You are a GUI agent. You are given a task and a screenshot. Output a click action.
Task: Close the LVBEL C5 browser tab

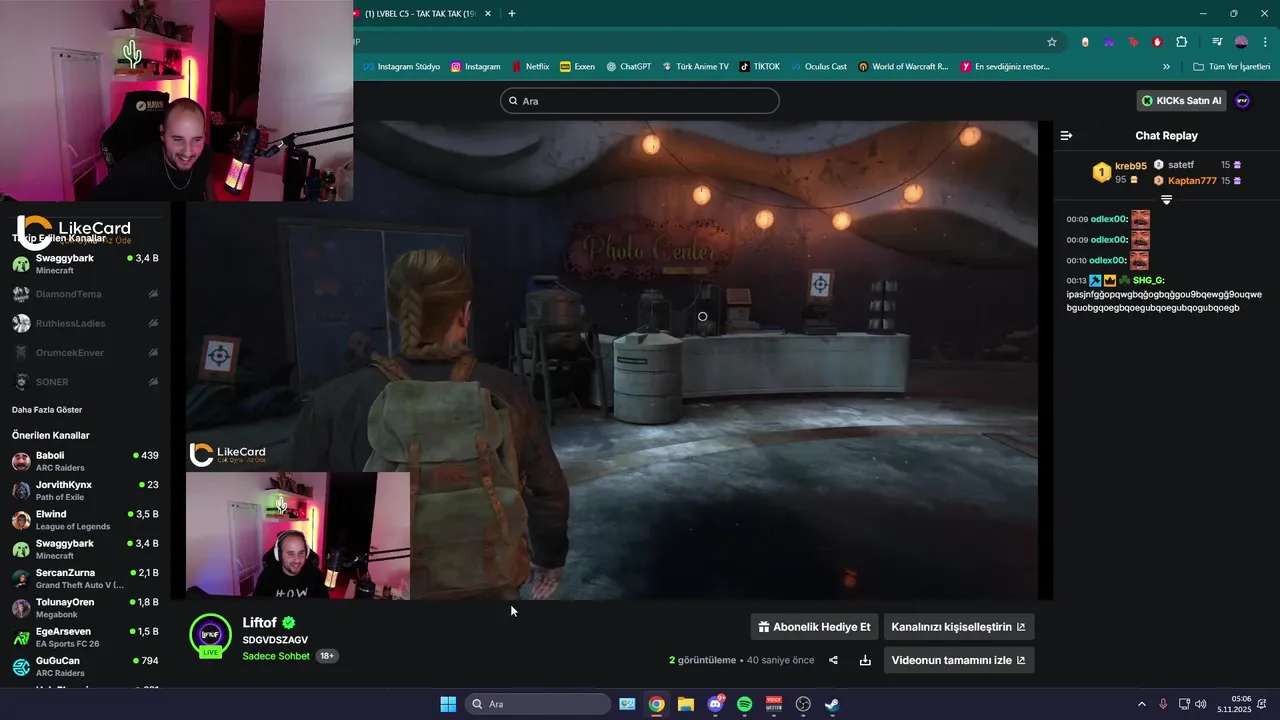click(x=488, y=14)
